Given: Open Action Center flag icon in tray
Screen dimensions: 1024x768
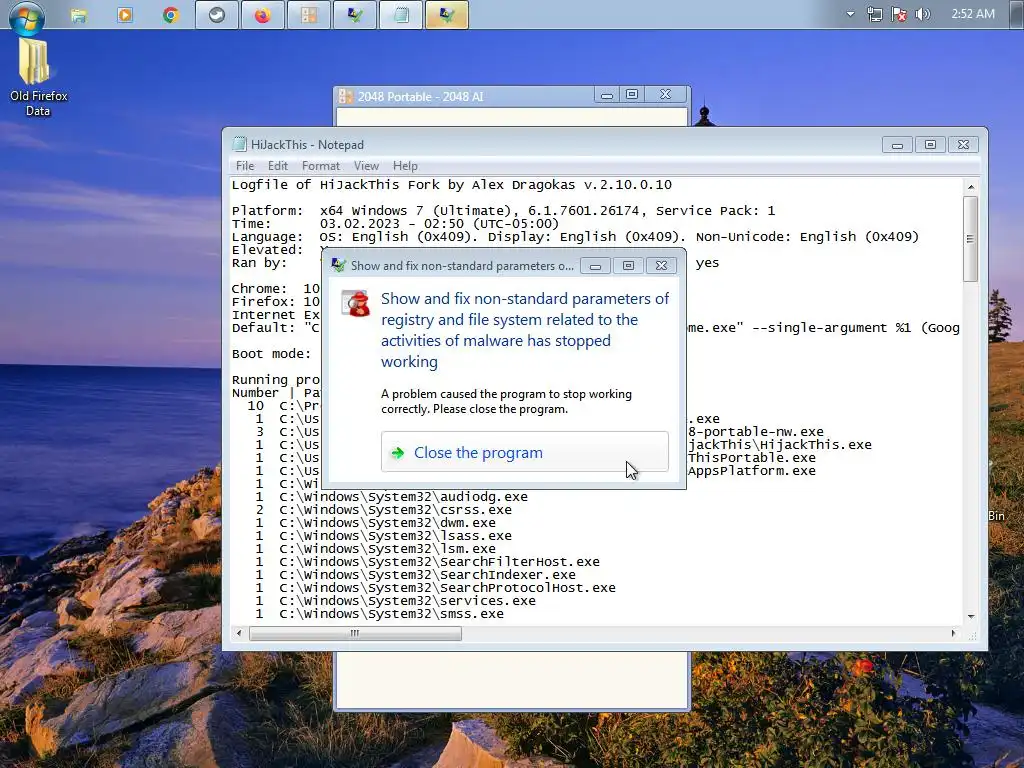Looking at the screenshot, I should click(899, 14).
